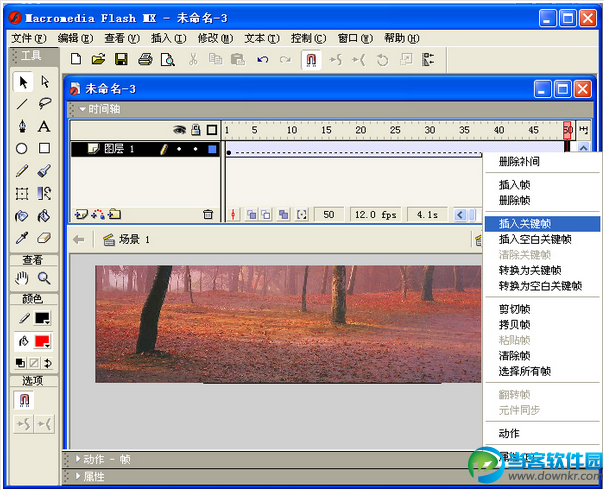Click the Delete Layer trash icon
This screenshot has width=604, height=490.
click(208, 214)
